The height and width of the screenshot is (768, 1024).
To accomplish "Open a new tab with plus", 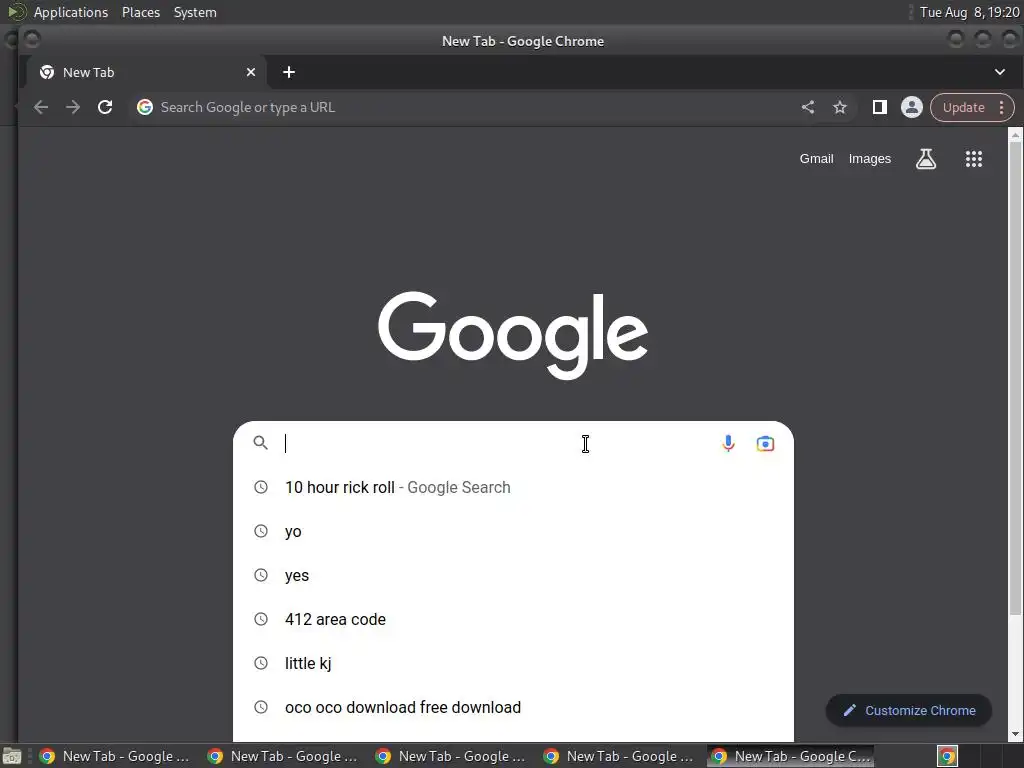I will pos(289,72).
